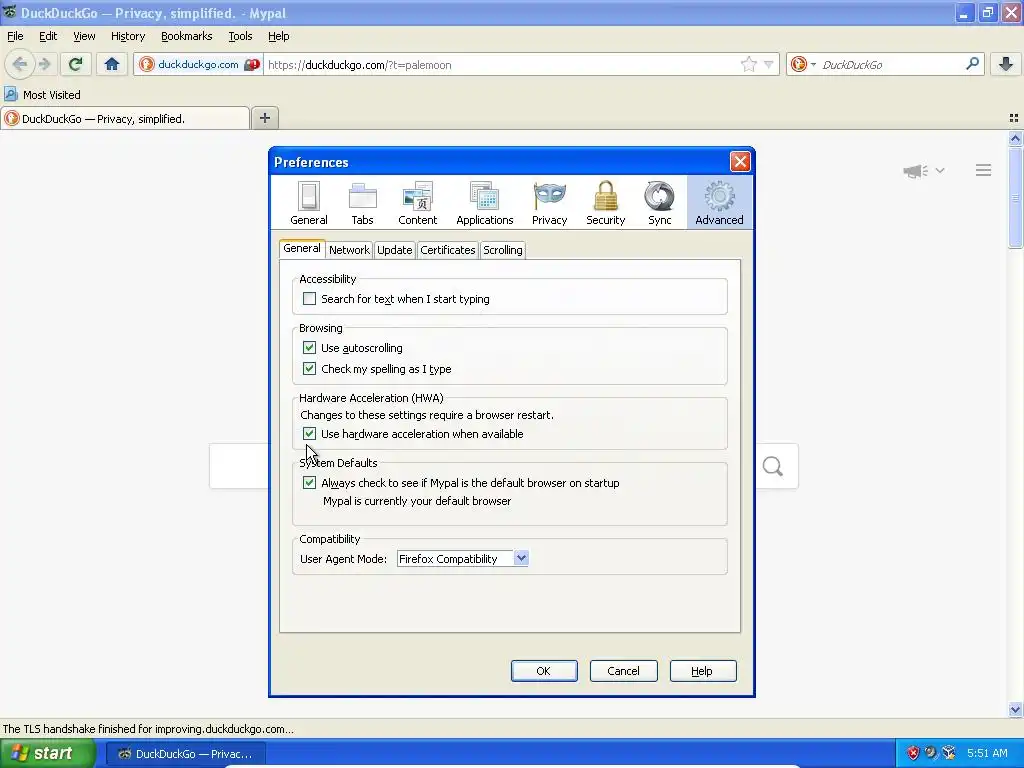
Task: Open the Downloads arrow button
Action: 1006,64
